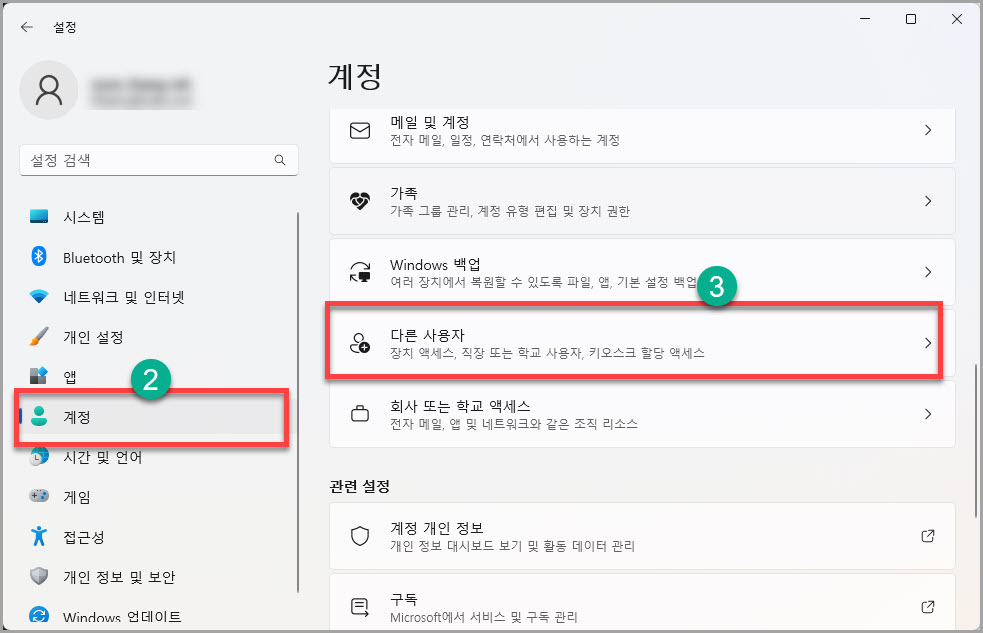Click the user profile avatar
983x633 pixels.
48,90
